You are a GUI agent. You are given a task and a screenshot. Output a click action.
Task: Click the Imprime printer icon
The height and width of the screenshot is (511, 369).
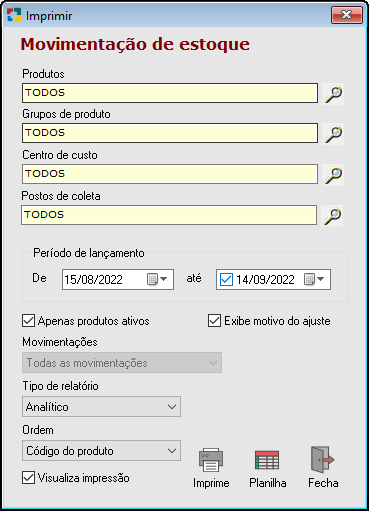tap(211, 460)
